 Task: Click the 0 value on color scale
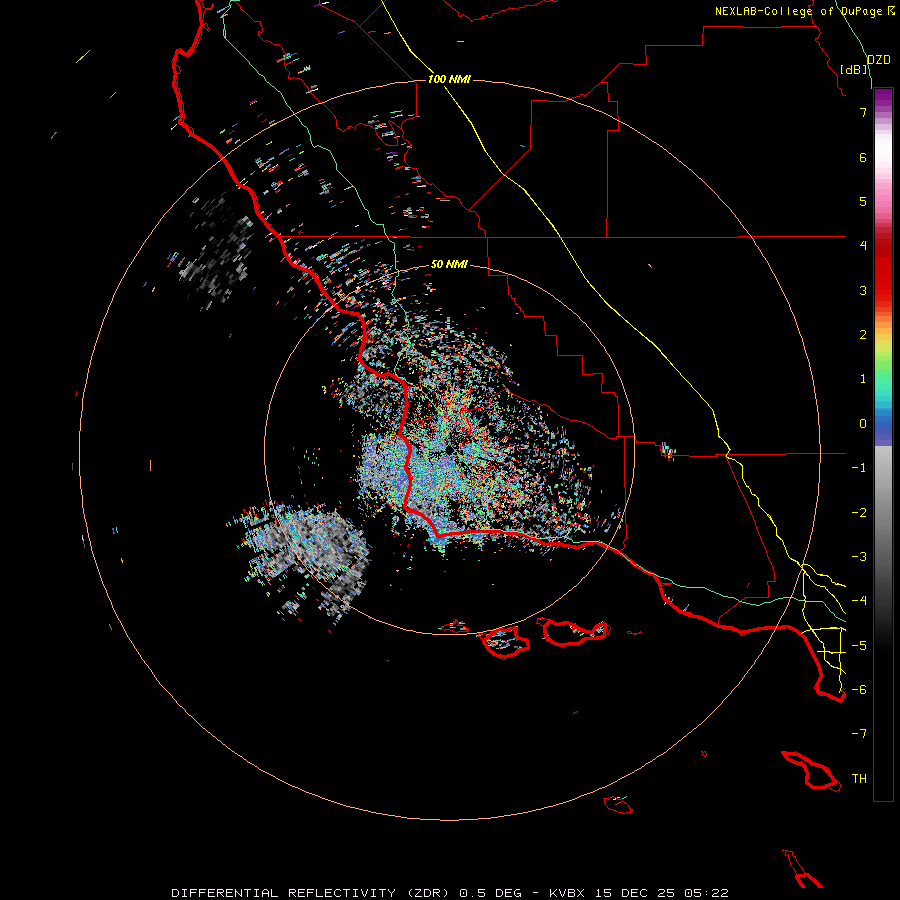coord(863,424)
